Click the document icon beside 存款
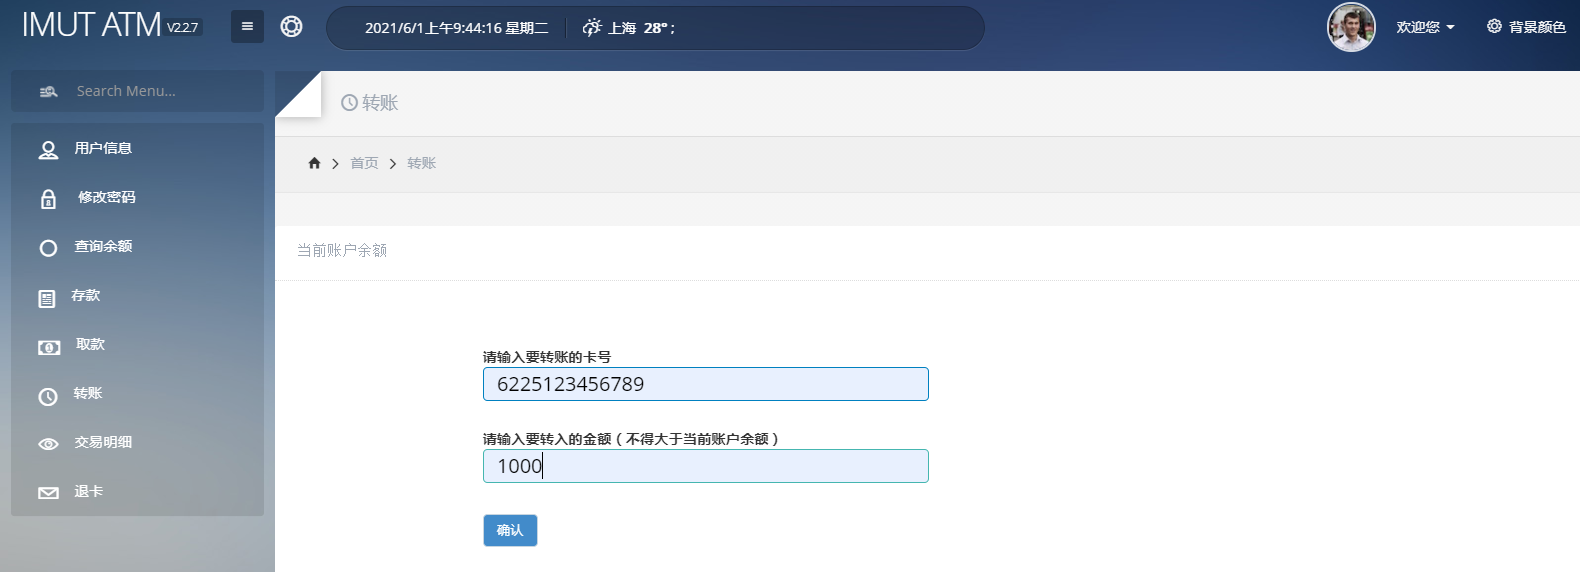This screenshot has height=572, width=1580. [x=47, y=298]
